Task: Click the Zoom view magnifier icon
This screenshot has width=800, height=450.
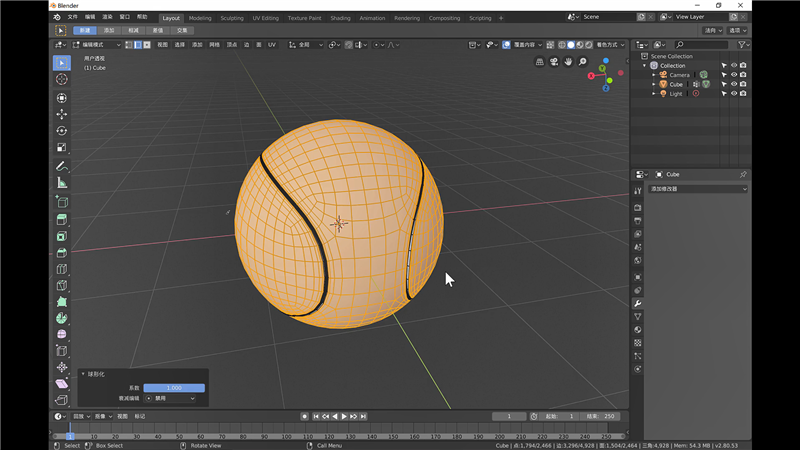Action: (582, 62)
